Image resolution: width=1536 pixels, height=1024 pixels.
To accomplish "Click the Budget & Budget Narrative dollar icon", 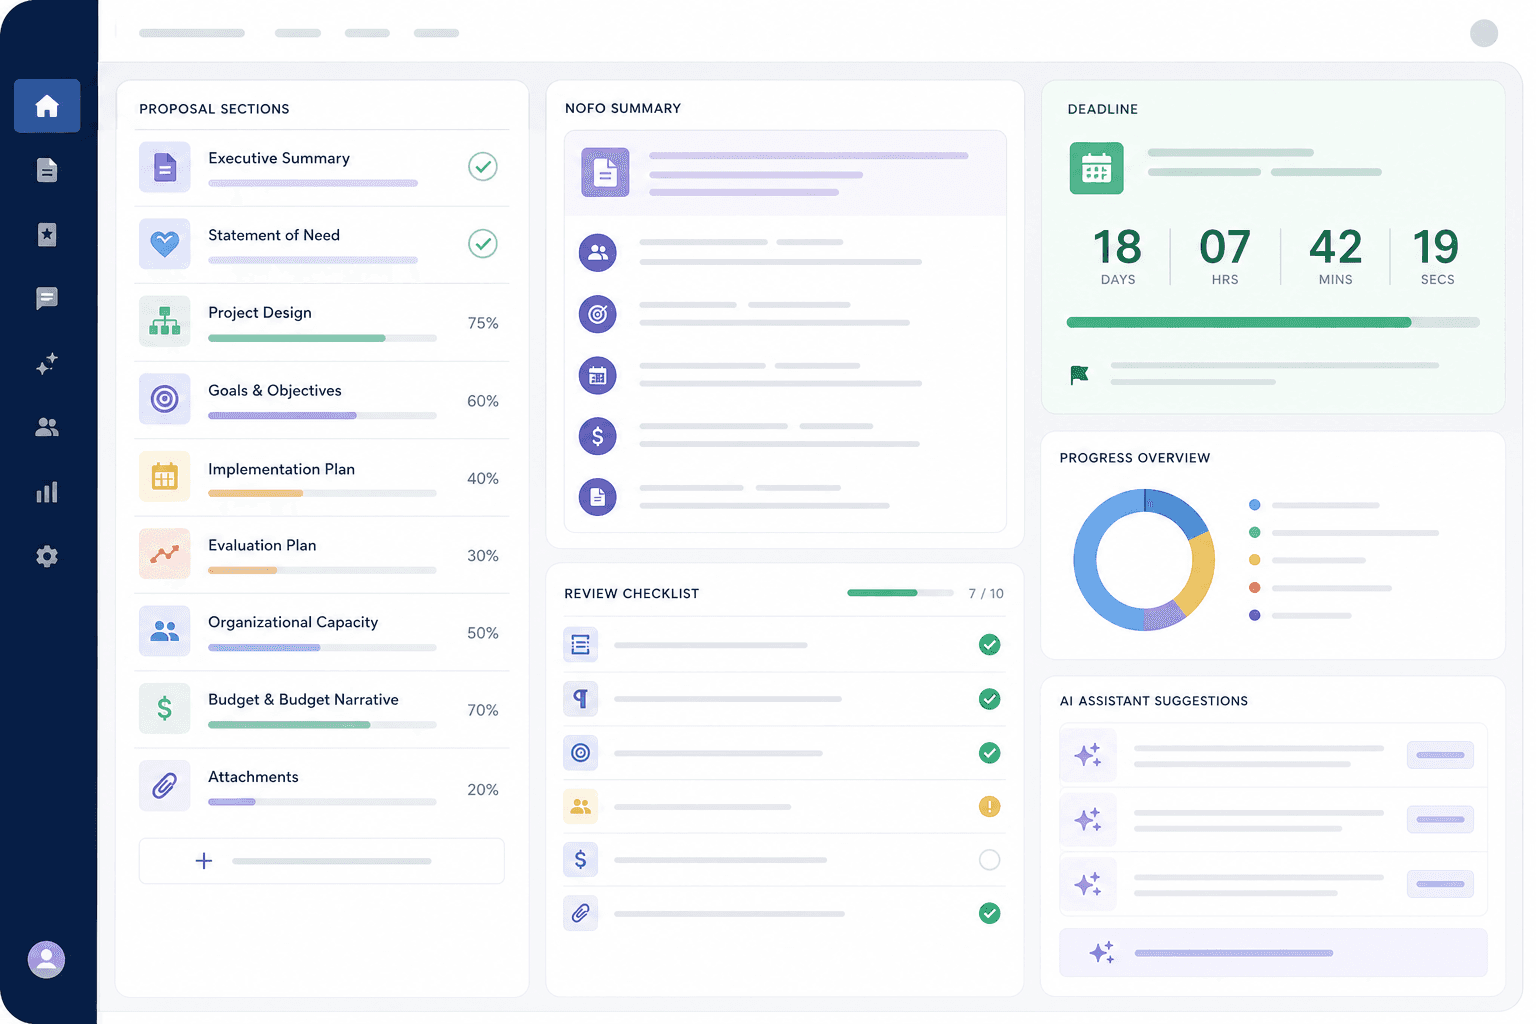I will pyautogui.click(x=165, y=708).
